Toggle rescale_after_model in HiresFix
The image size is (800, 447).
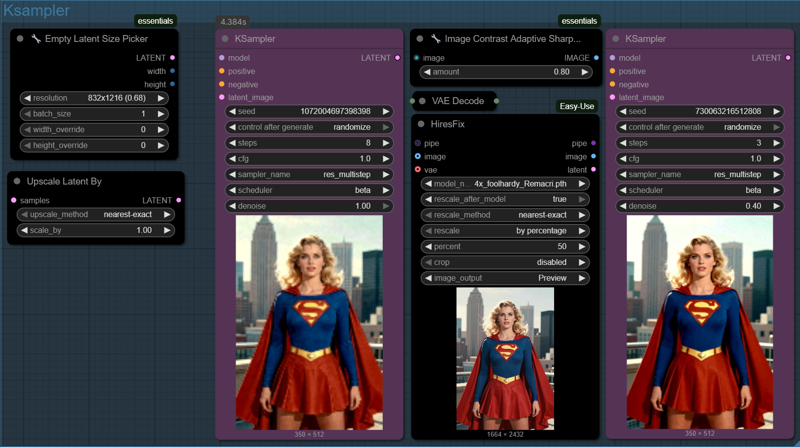[505, 200]
